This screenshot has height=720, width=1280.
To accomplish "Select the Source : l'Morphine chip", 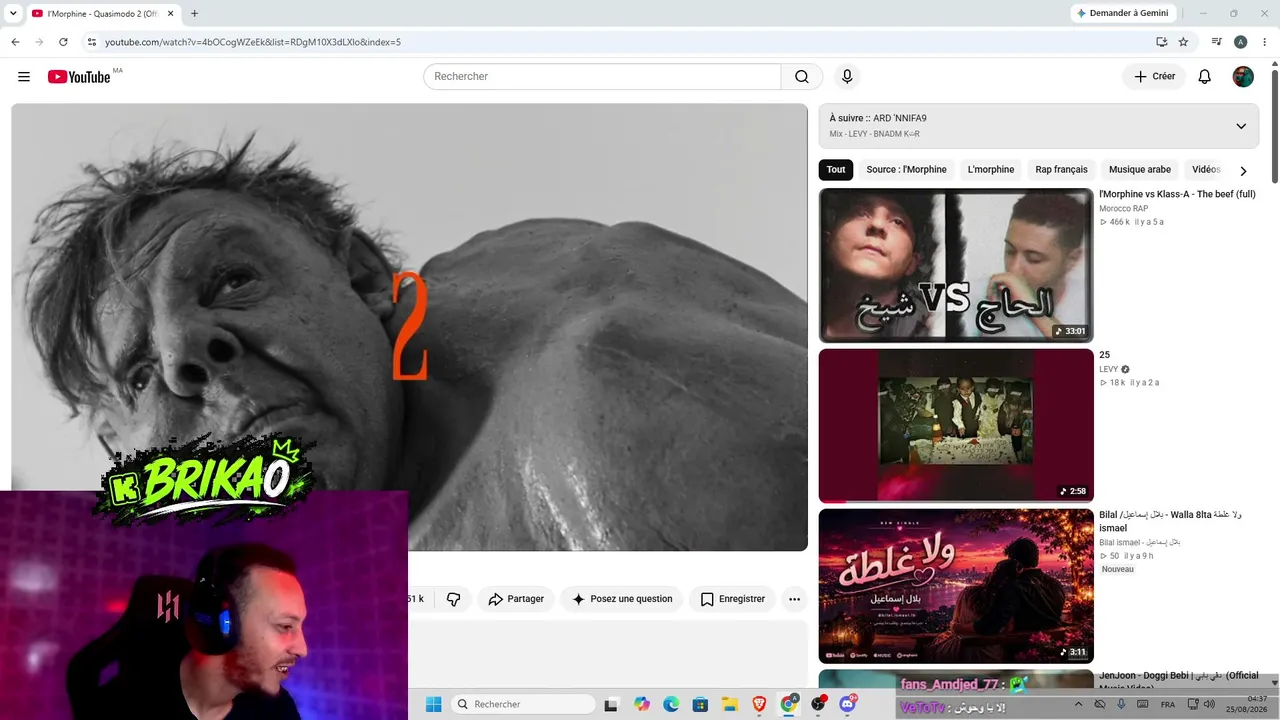I will pos(906,170).
